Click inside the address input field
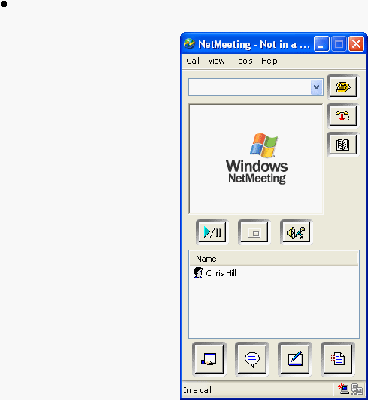Viewport: 368px width, 400px height. 250,87
